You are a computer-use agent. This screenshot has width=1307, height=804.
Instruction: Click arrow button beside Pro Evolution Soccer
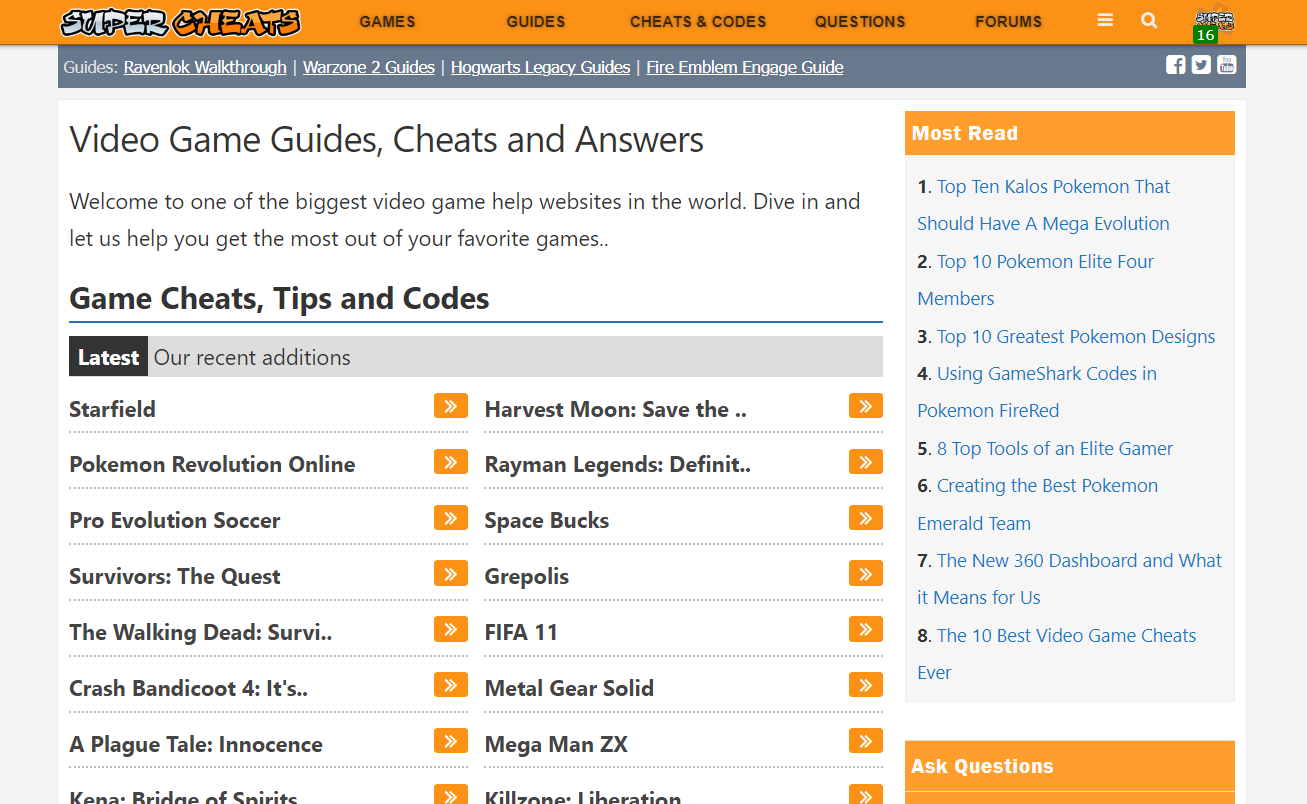click(451, 518)
